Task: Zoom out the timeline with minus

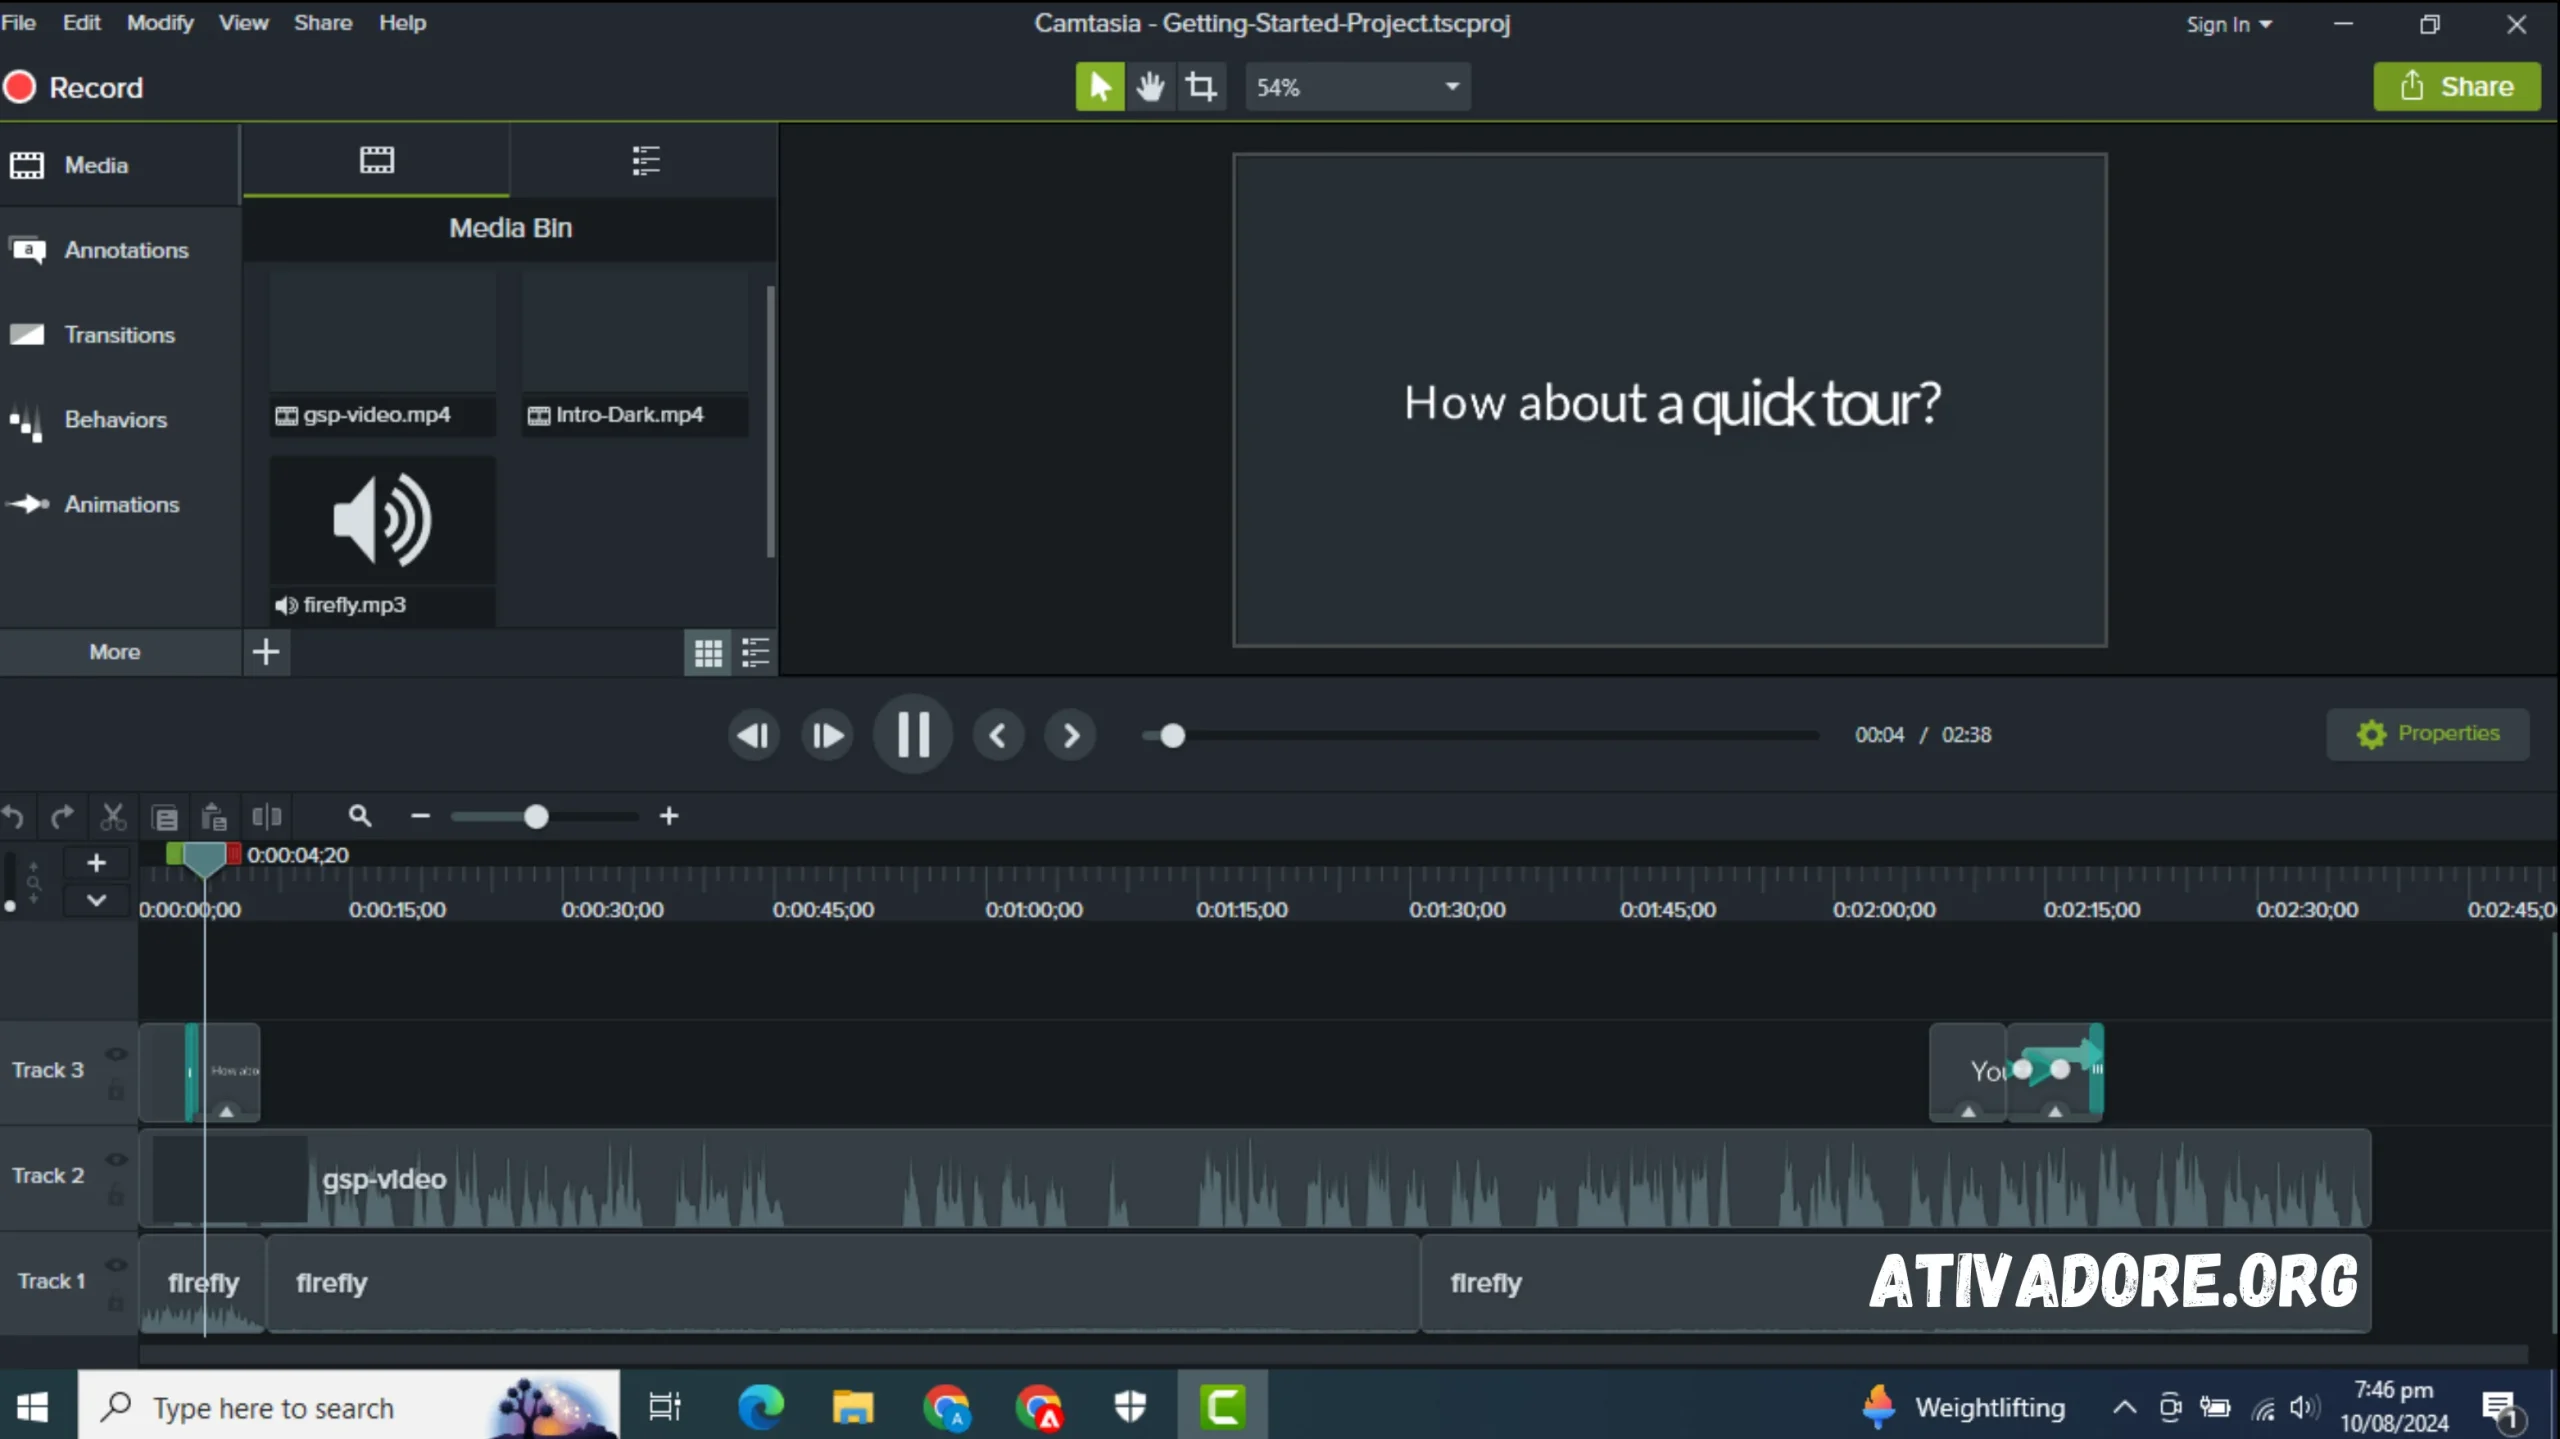Action: point(420,817)
